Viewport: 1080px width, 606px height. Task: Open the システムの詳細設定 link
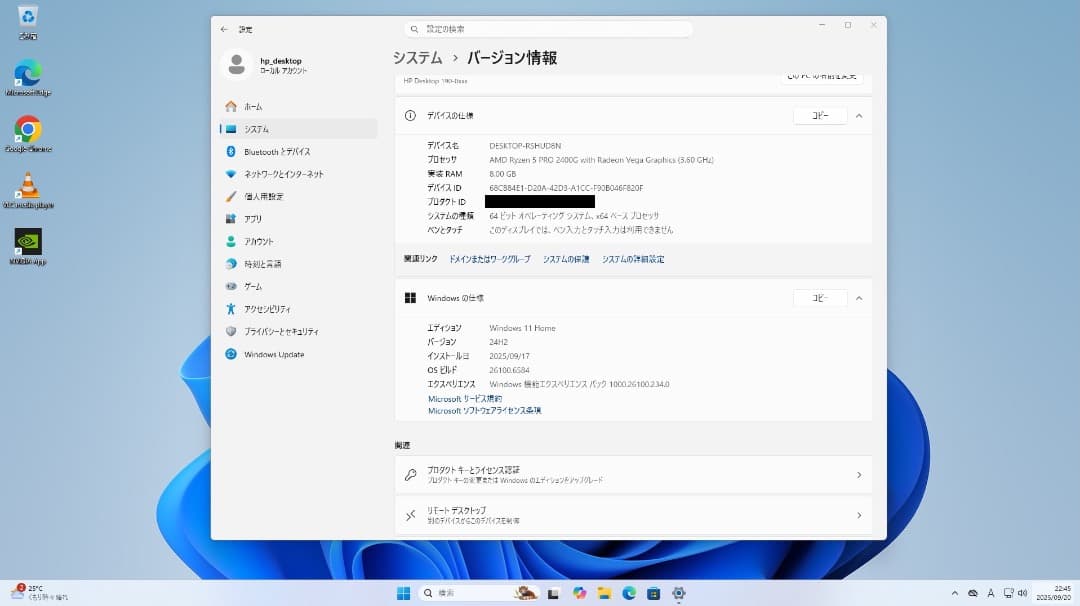tap(634, 258)
